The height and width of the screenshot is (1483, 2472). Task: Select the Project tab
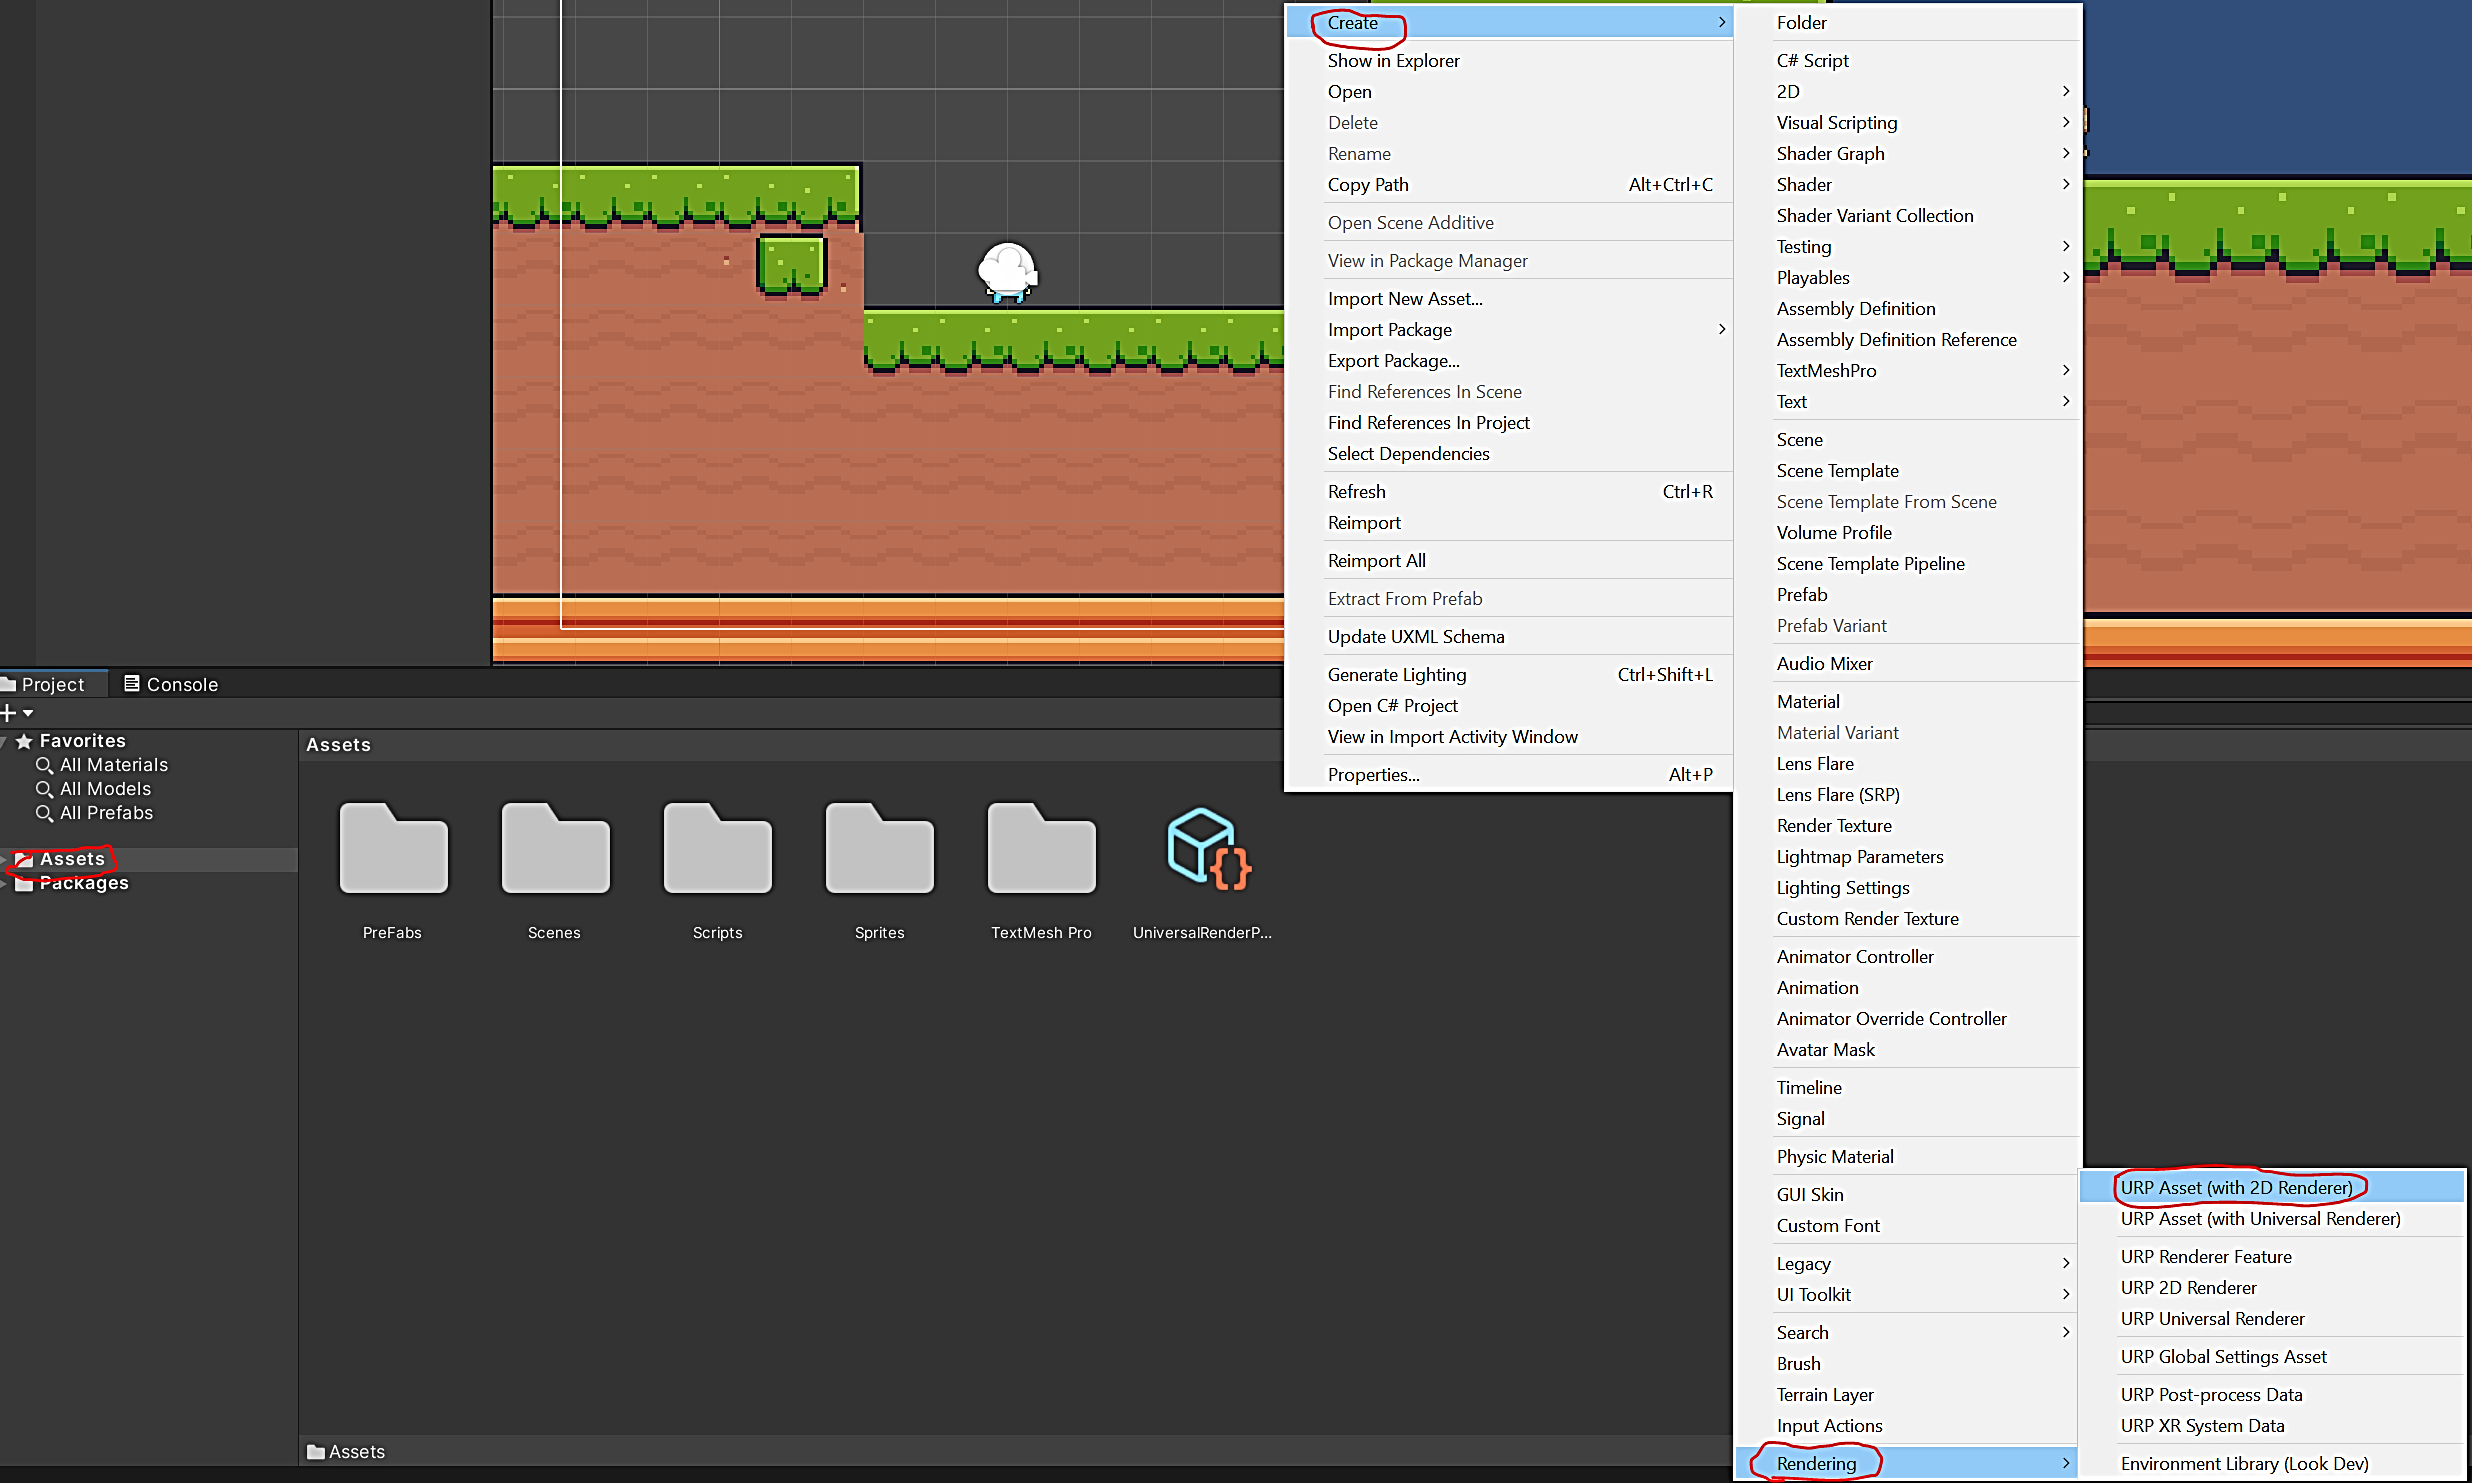[x=52, y=684]
